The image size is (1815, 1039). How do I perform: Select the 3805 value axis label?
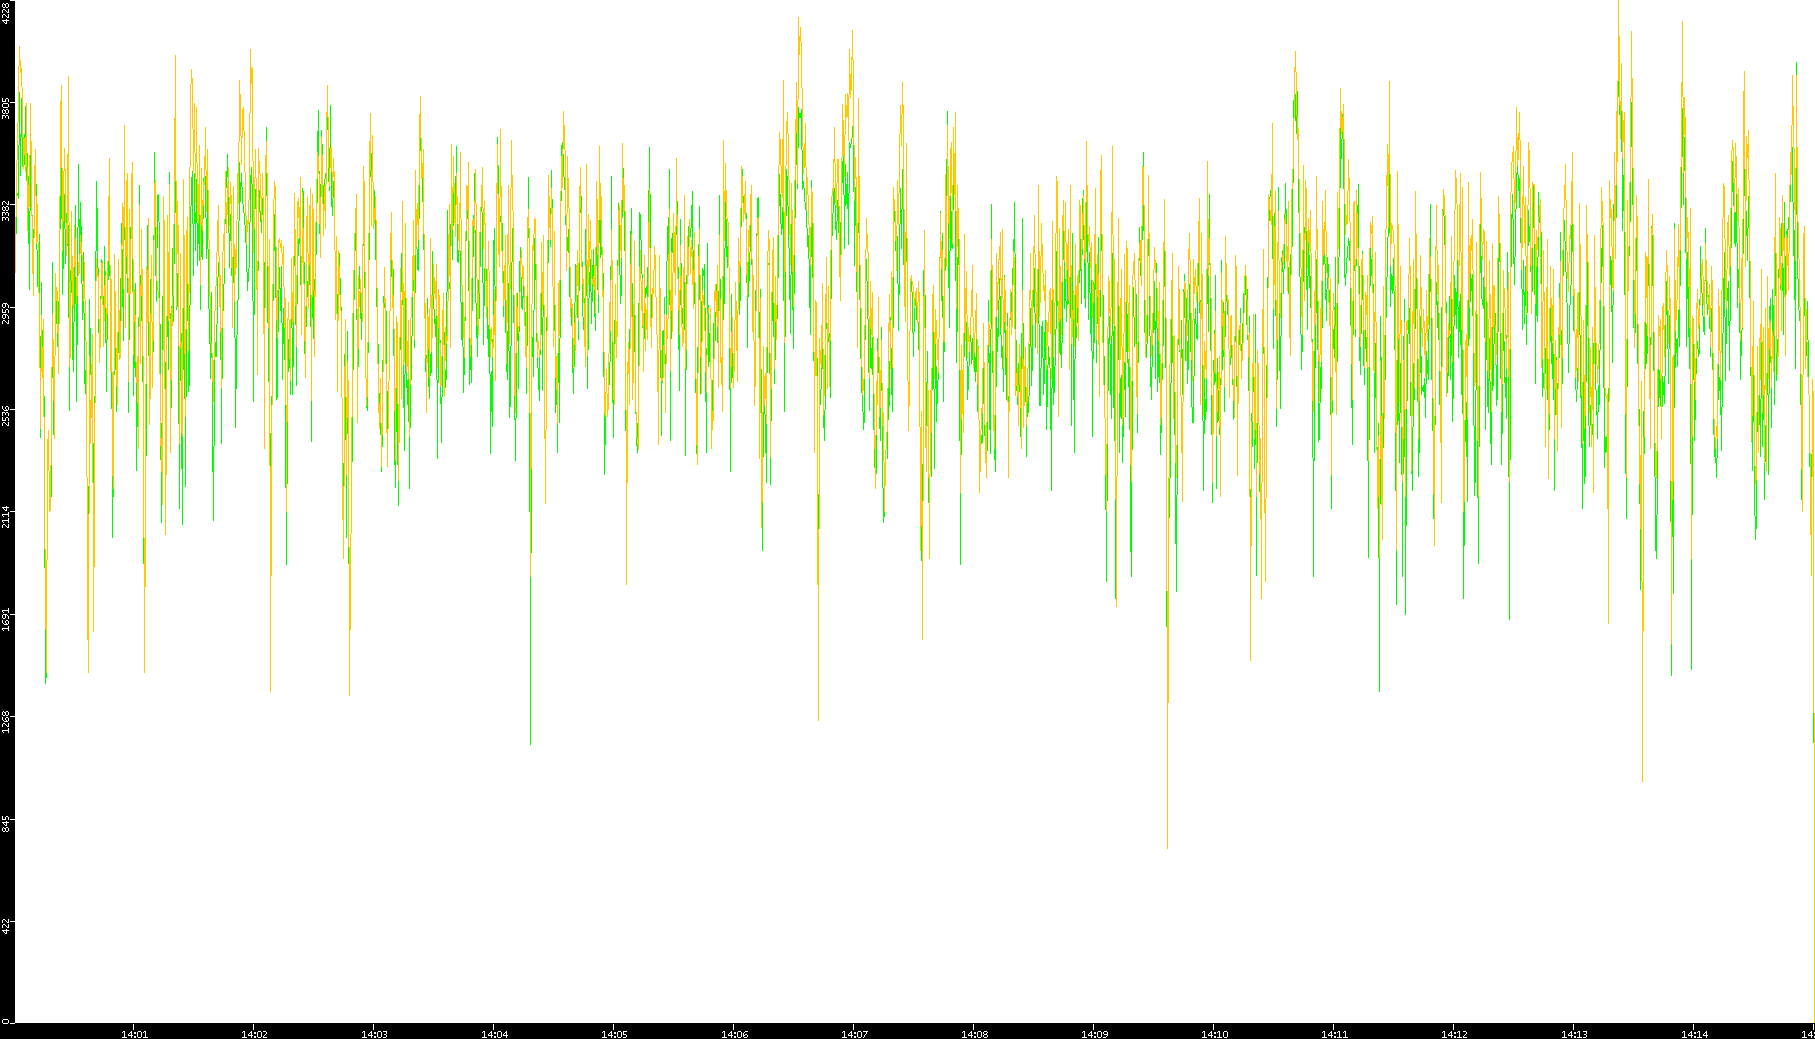pyautogui.click(x=7, y=108)
